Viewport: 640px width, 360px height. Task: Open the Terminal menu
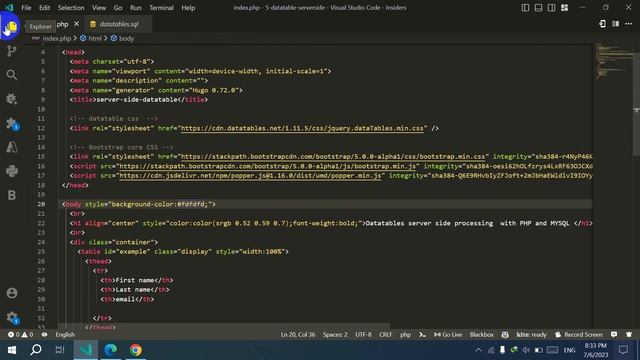[161, 8]
